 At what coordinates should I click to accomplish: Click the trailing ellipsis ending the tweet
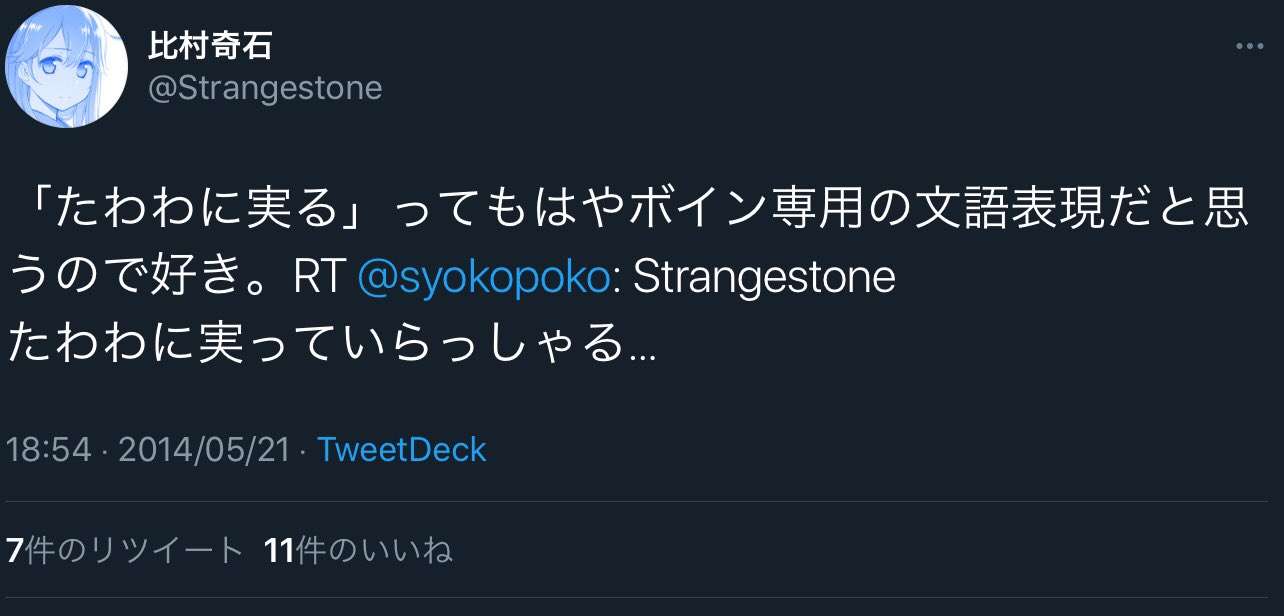(x=641, y=352)
